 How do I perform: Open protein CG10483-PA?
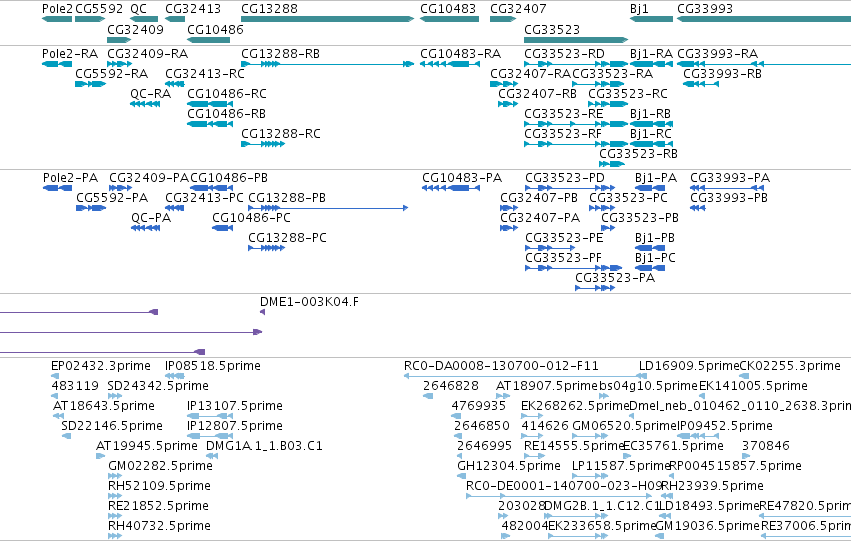pos(451,188)
